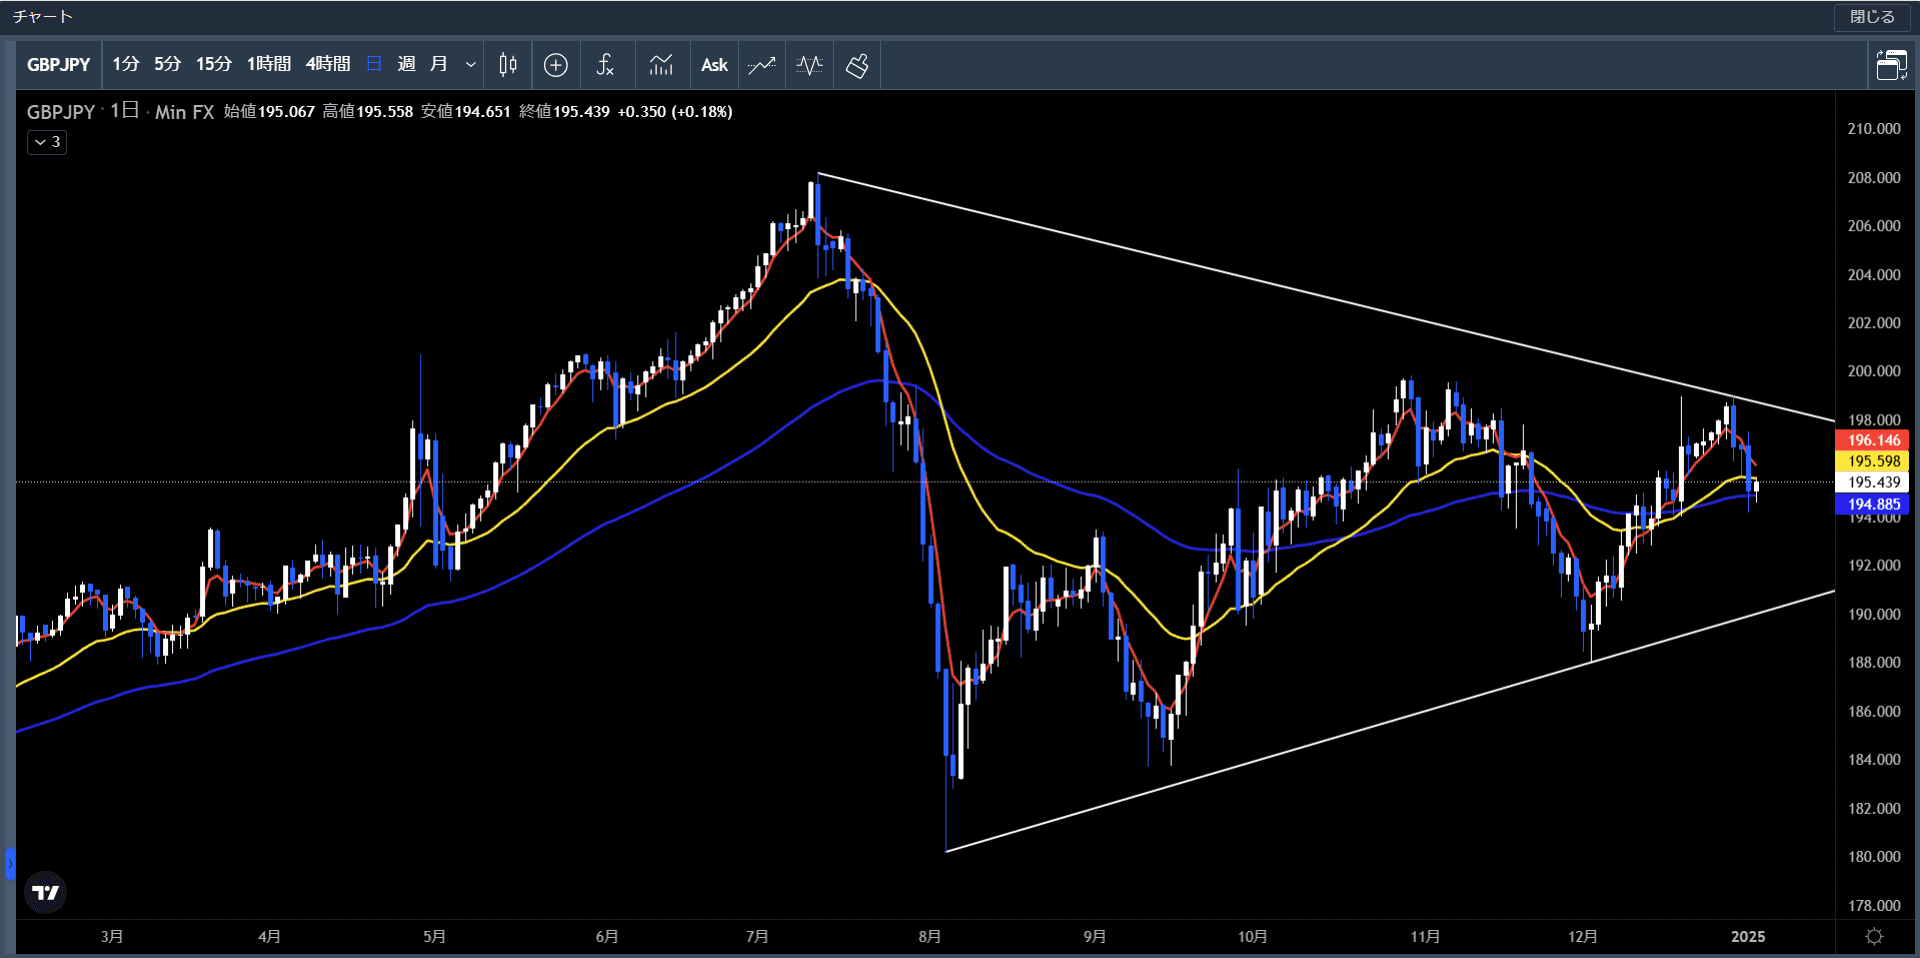1920x958 pixels.
Task: Click the current price 195.439 label
Action: pyautogui.click(x=1873, y=482)
